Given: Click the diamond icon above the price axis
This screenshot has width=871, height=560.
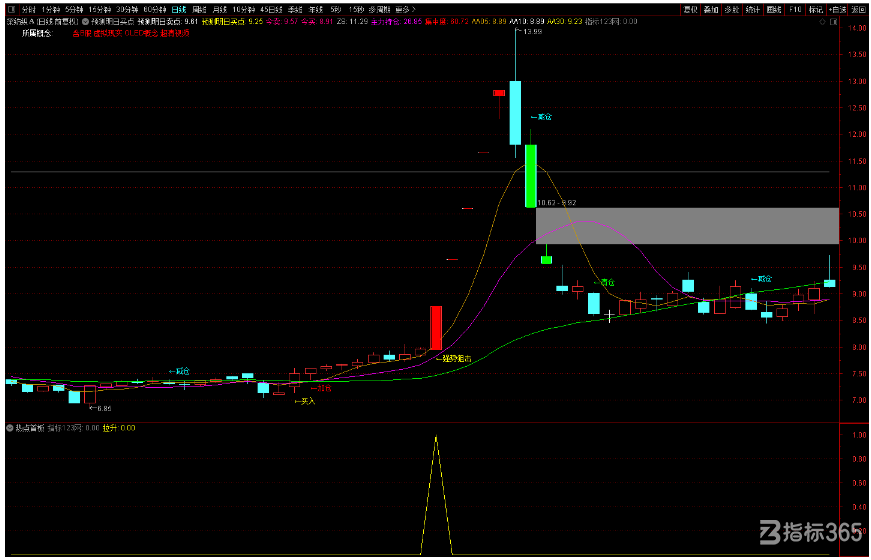Looking at the screenshot, I should (823, 22).
